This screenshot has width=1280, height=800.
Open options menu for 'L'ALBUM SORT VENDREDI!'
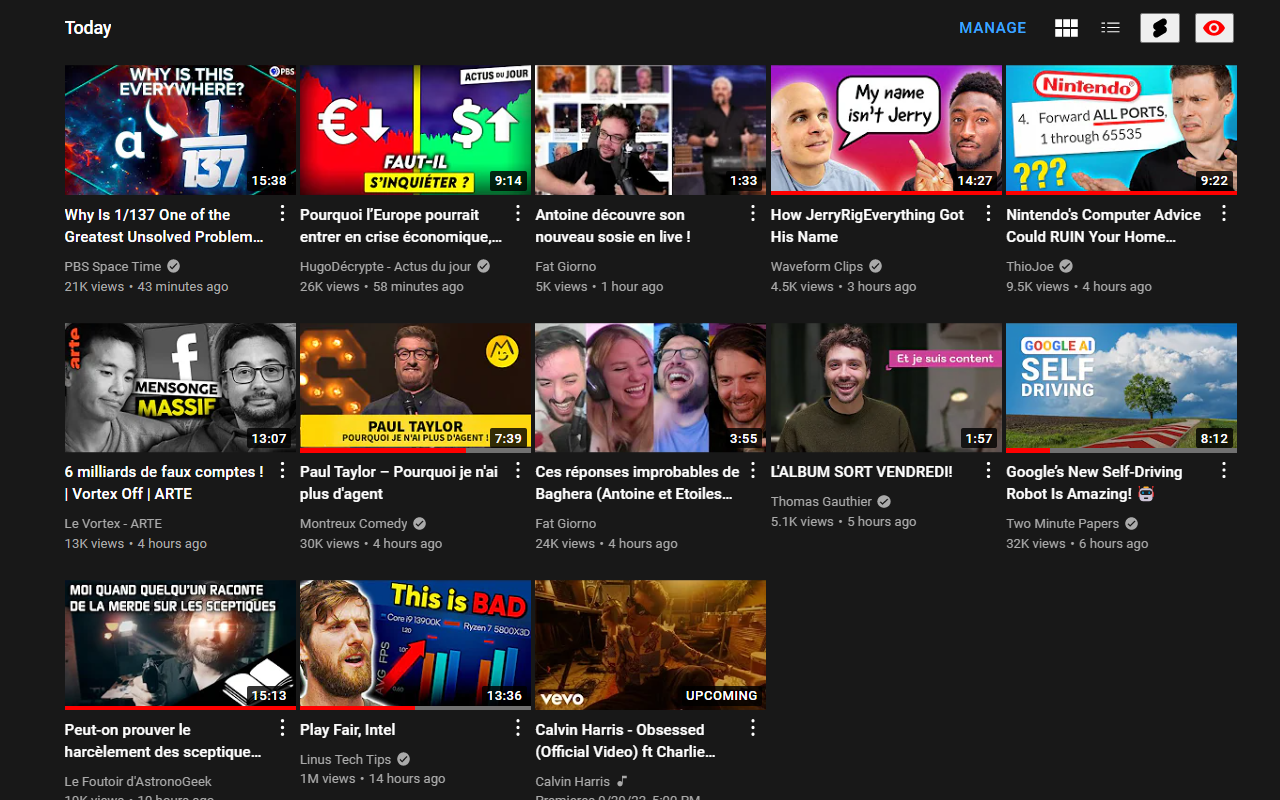click(988, 470)
